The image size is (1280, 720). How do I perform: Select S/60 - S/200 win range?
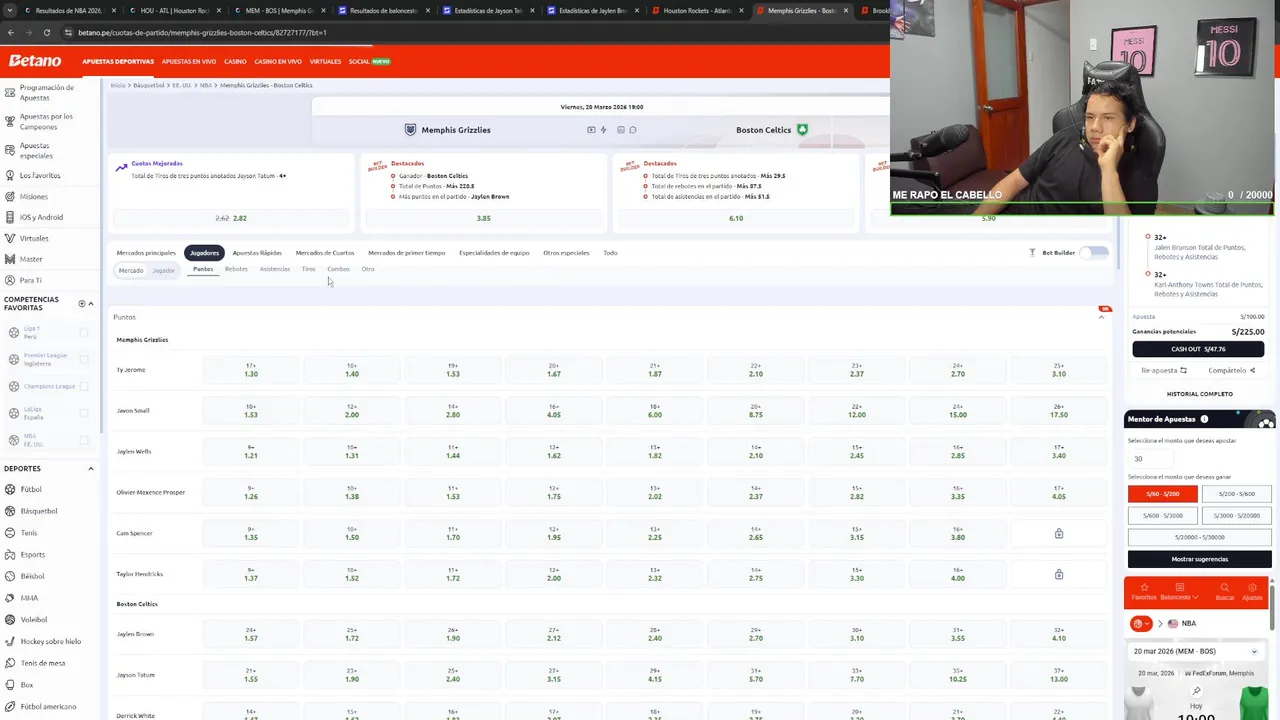pos(1163,494)
